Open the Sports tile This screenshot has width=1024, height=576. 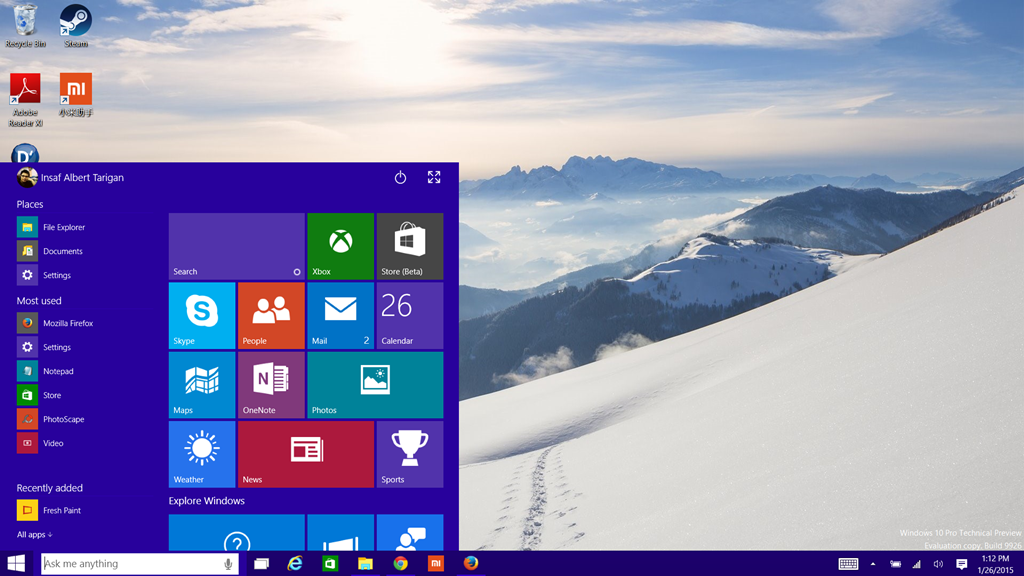[410, 454]
